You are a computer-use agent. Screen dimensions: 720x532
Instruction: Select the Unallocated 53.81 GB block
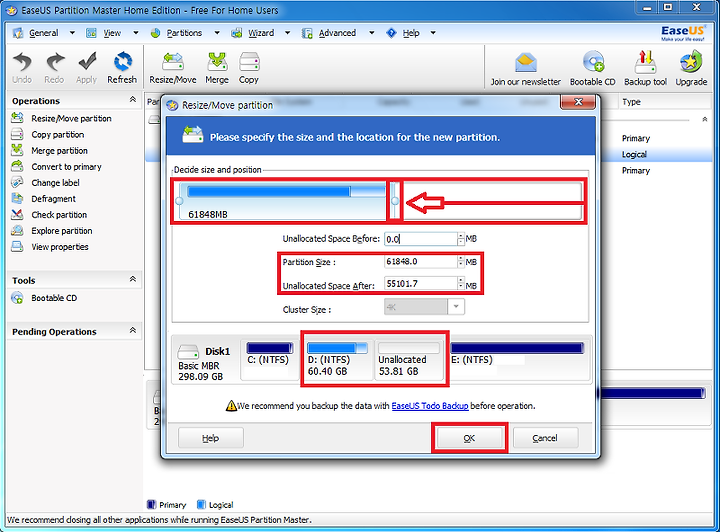click(x=409, y=360)
